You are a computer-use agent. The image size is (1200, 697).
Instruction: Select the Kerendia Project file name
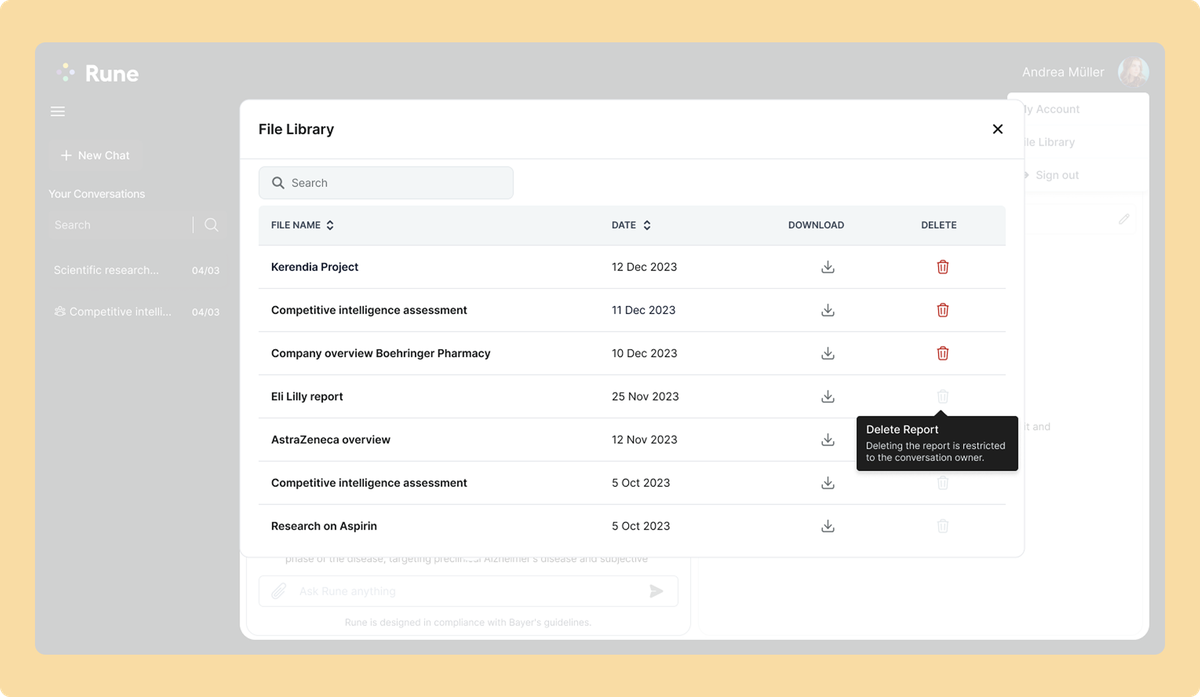[315, 267]
